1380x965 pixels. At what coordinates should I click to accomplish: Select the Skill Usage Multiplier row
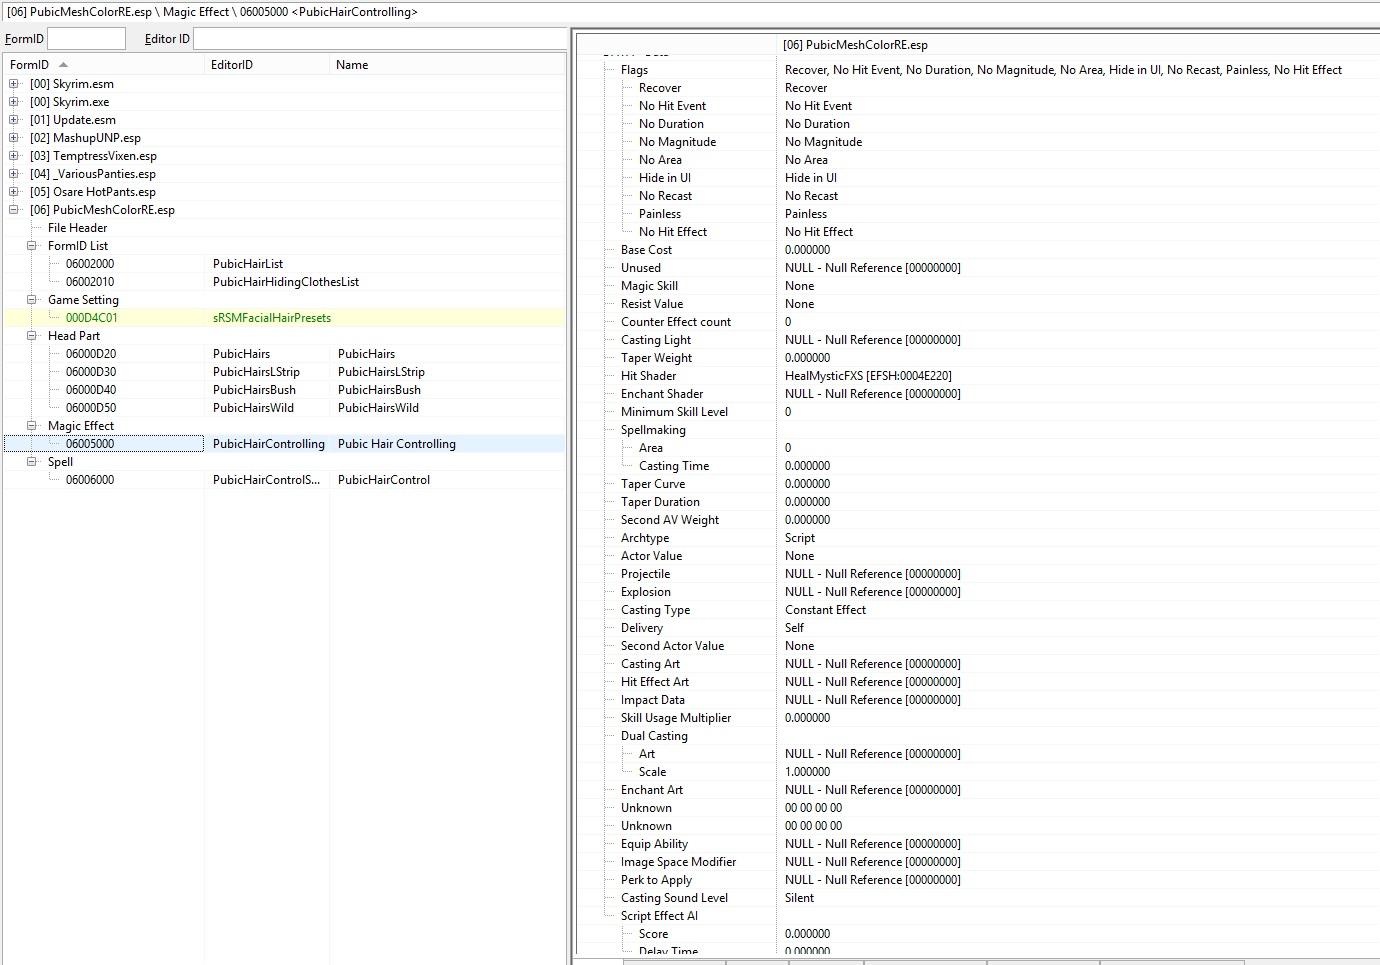pyautogui.click(x=978, y=718)
